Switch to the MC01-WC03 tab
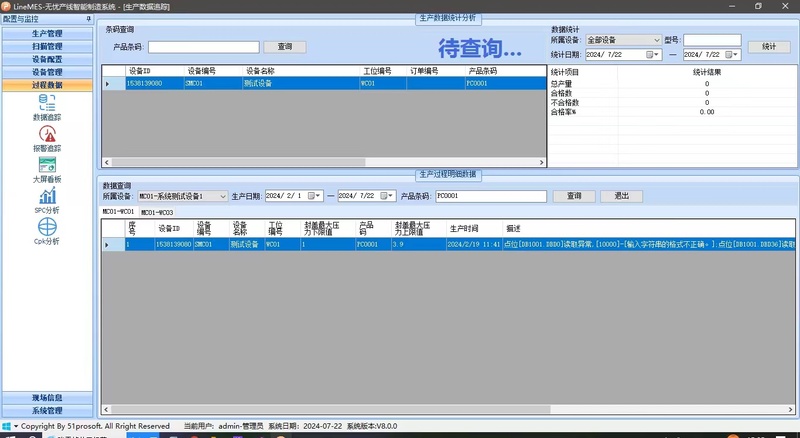Screen dimensions: 800x438 [x=156, y=213]
